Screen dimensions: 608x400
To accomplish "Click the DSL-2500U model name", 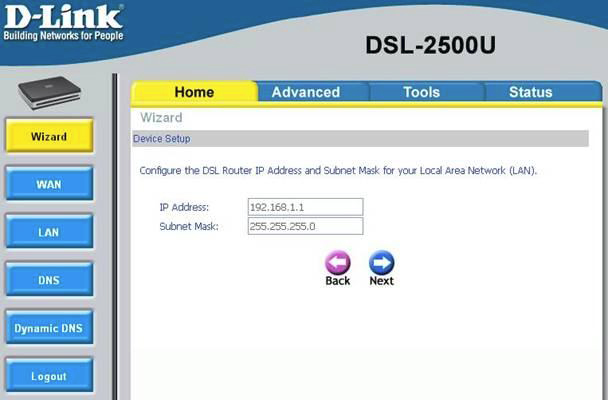I will 430,45.
